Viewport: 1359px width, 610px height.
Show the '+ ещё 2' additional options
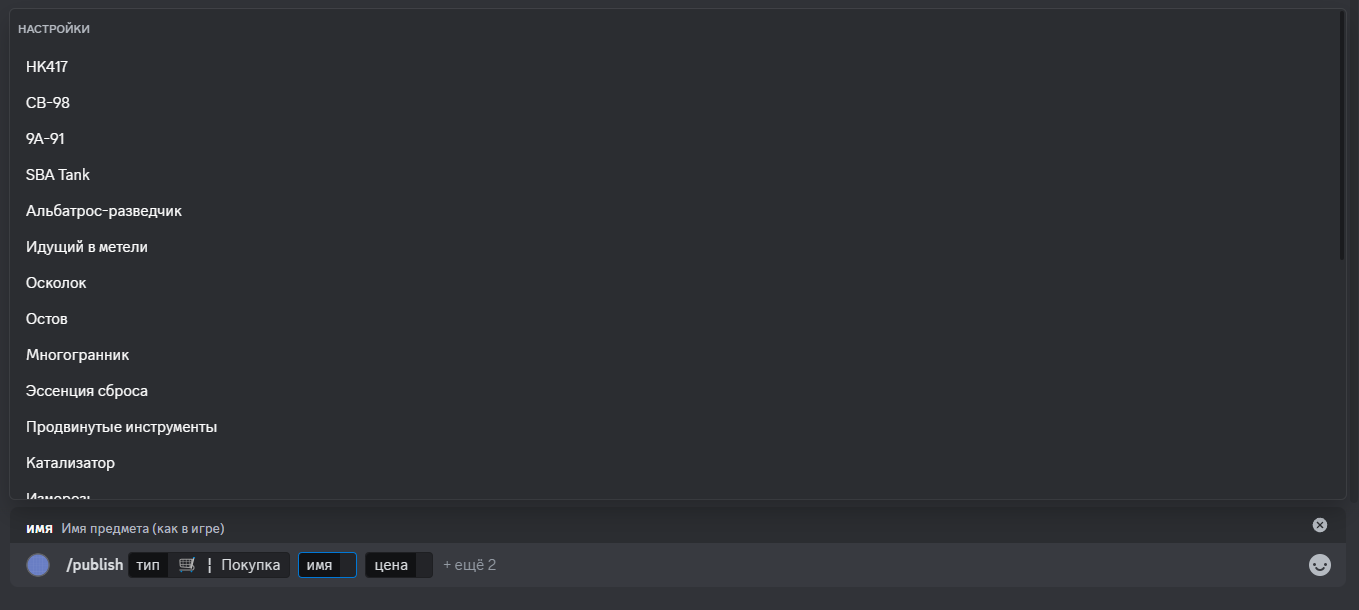470,565
